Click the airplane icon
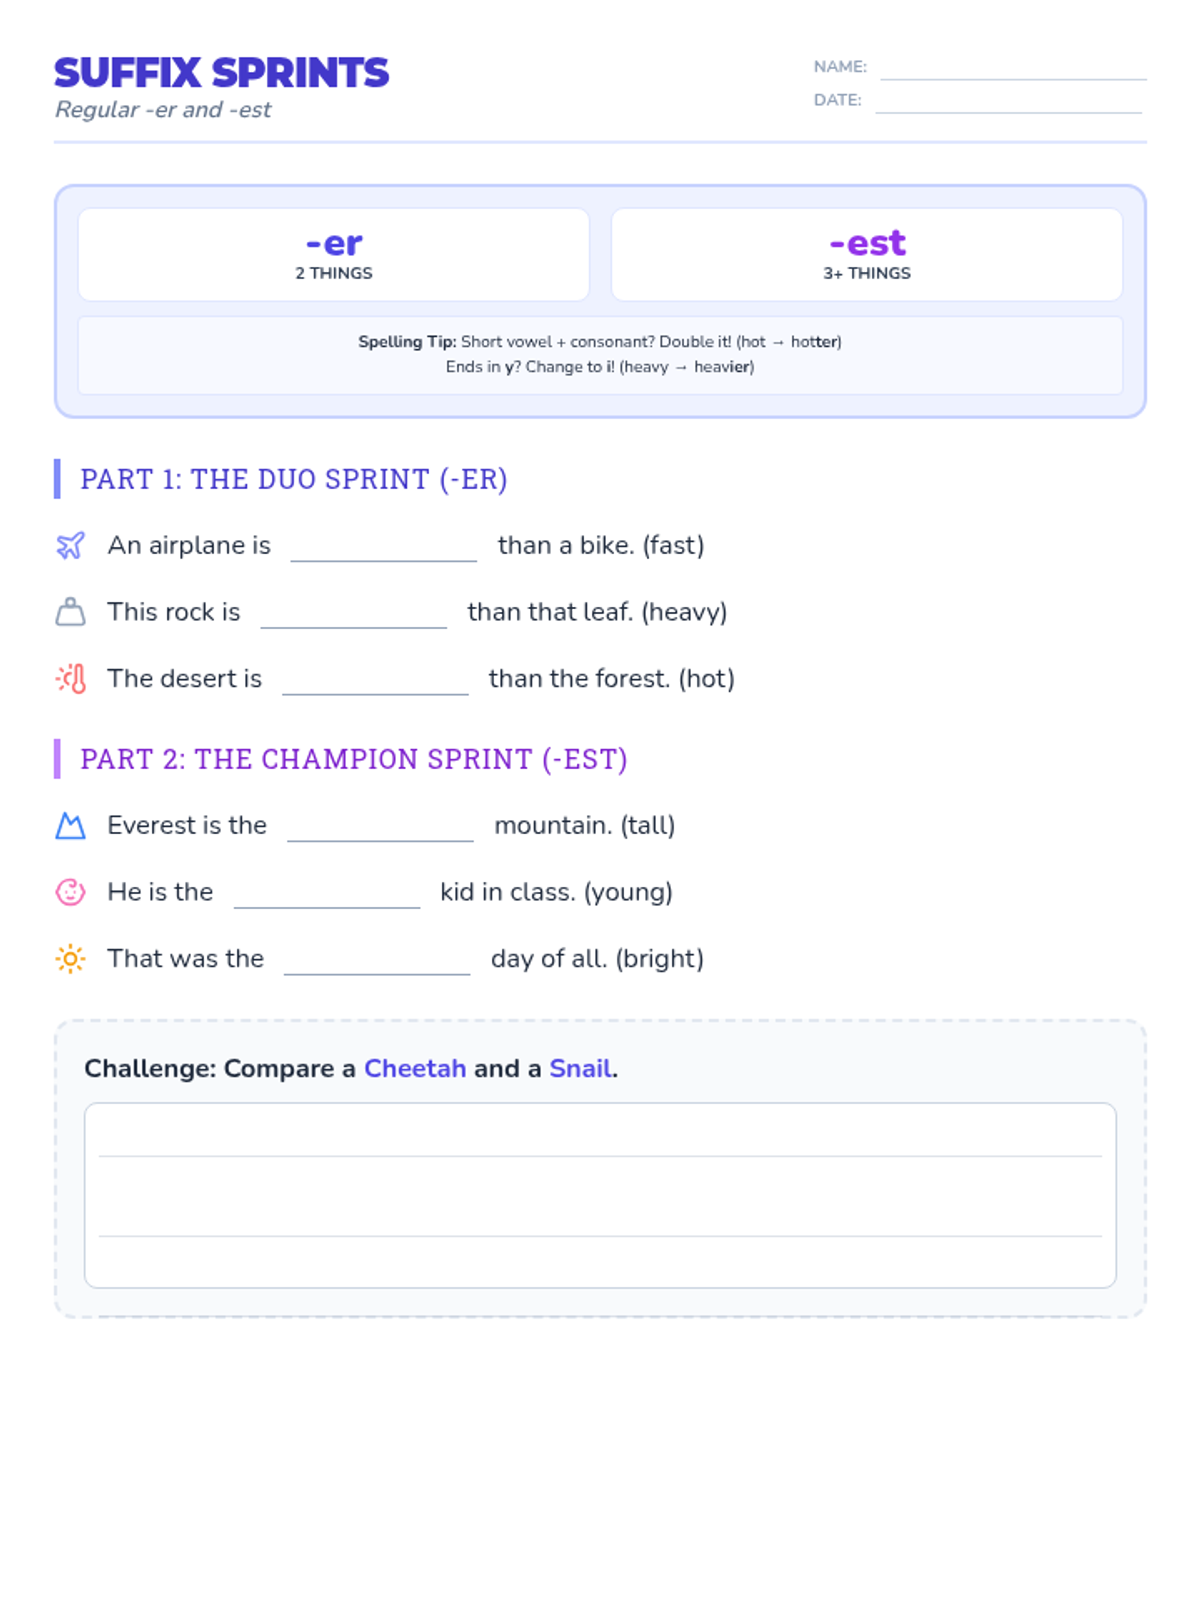The height and width of the screenshot is (1600, 1200). (x=70, y=545)
